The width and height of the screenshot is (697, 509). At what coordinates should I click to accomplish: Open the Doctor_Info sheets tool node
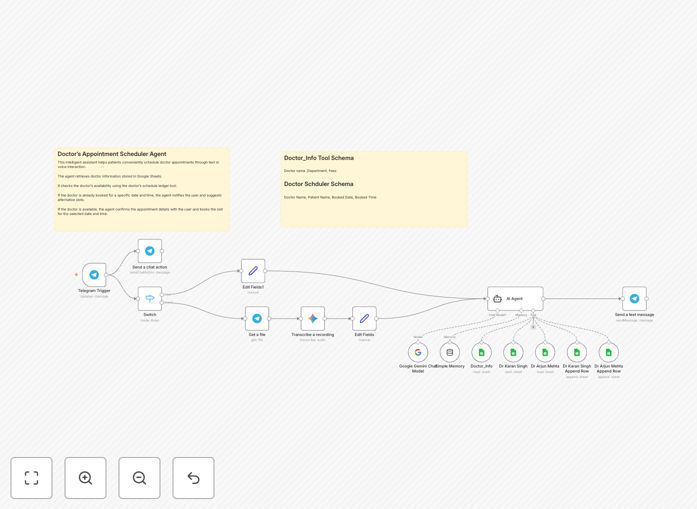tap(481, 353)
